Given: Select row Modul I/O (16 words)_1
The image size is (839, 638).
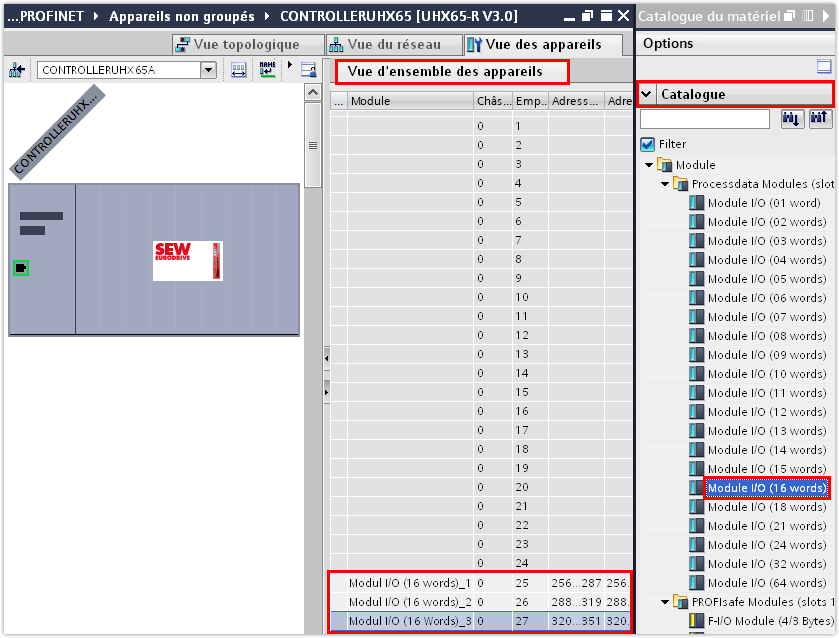Looking at the screenshot, I should [409, 583].
